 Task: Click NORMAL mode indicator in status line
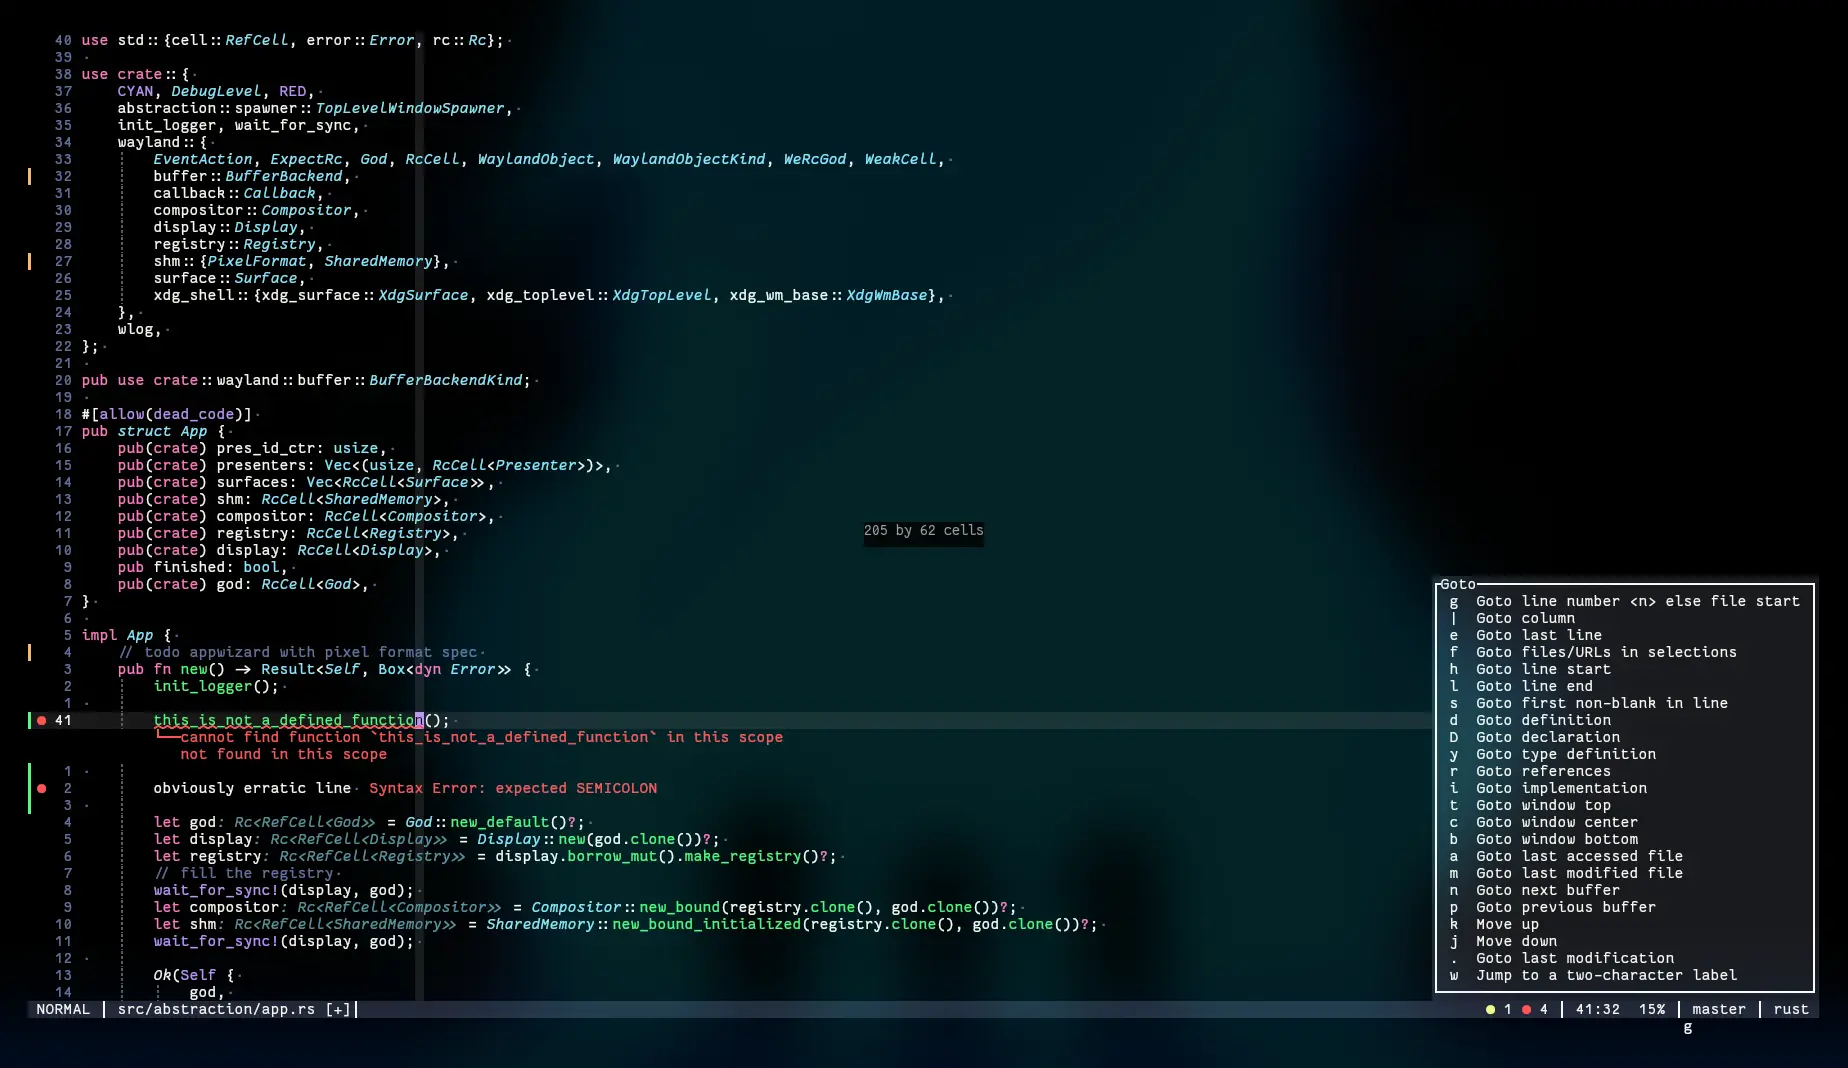click(x=63, y=1009)
